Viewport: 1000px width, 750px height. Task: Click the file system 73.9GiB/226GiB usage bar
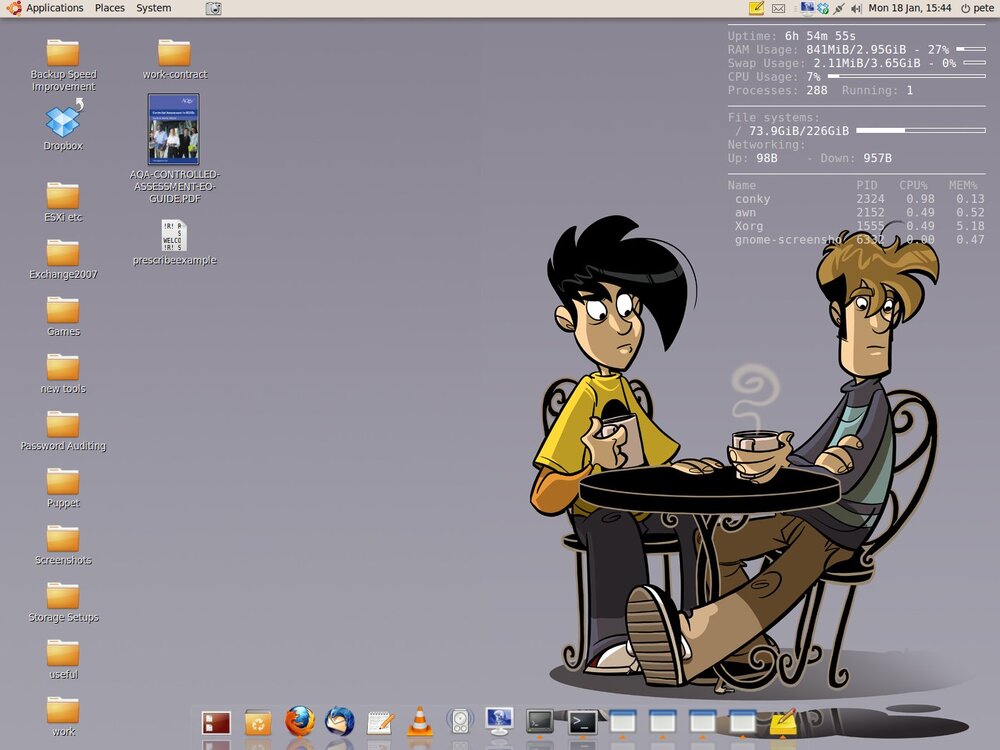(921, 131)
